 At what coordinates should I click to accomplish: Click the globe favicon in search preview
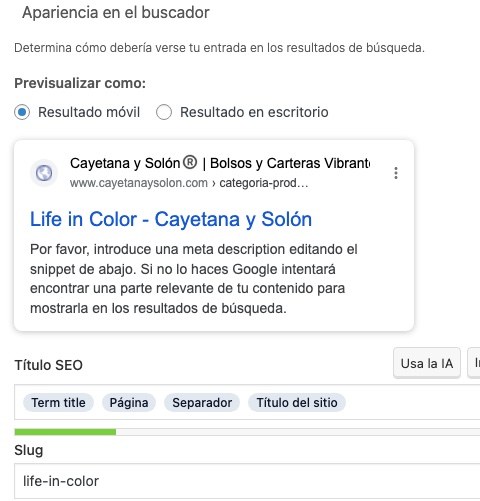point(44,173)
